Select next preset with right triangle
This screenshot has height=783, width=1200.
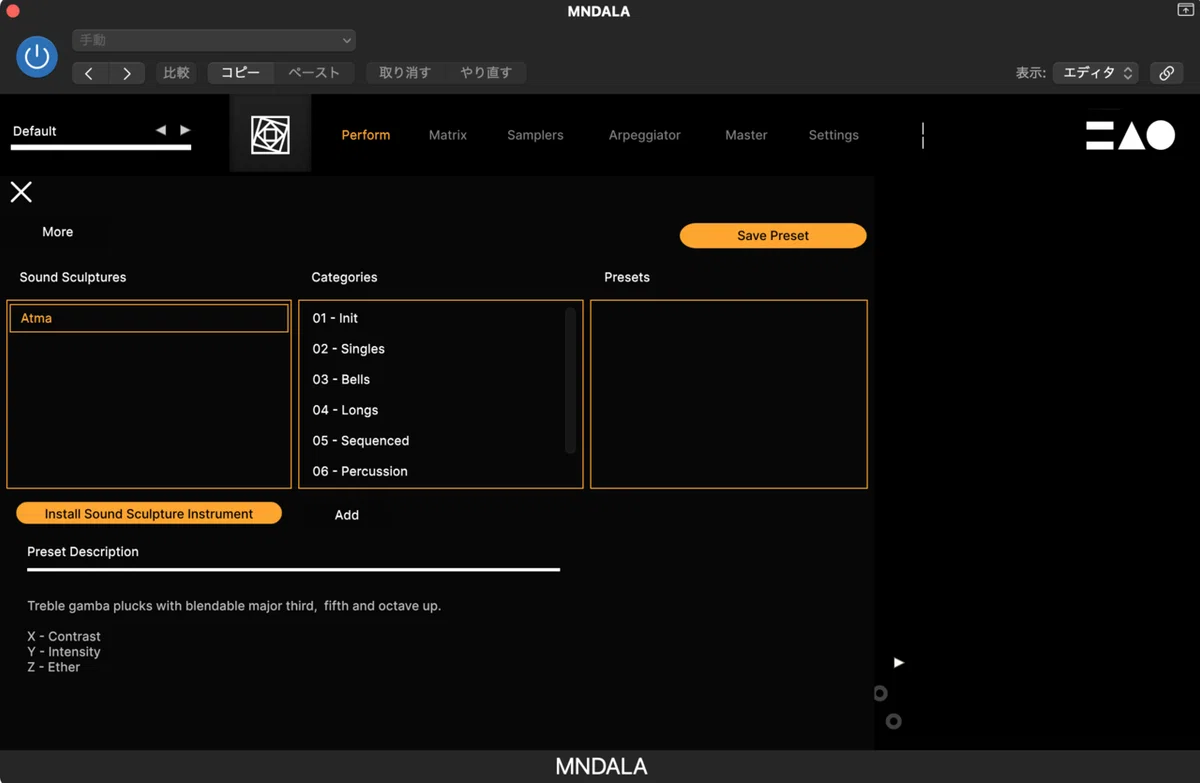tap(185, 130)
